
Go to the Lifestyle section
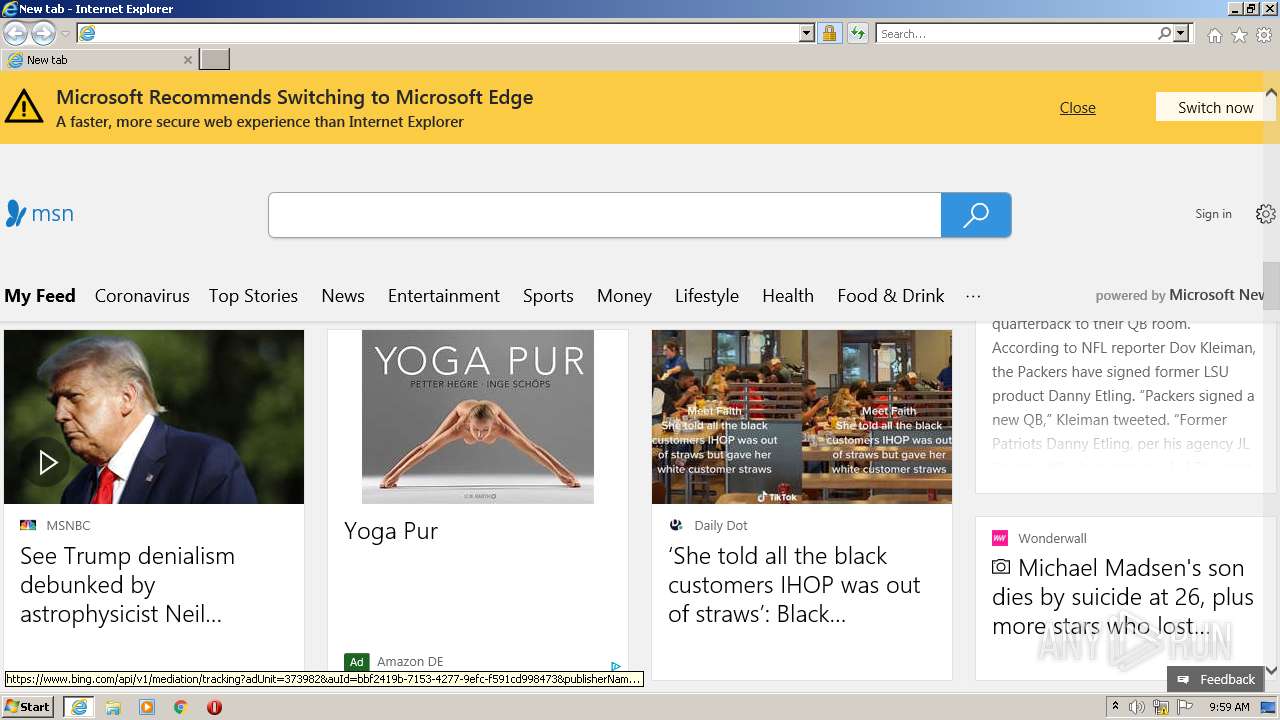pyautogui.click(x=707, y=296)
